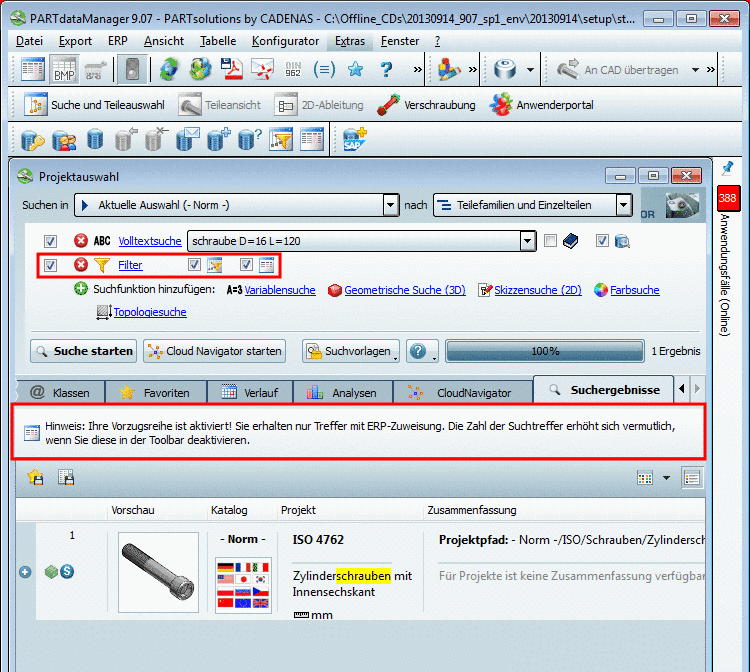Image resolution: width=750 pixels, height=672 pixels.
Task: Click the star favorites toolbar icon
Action: click(355, 69)
